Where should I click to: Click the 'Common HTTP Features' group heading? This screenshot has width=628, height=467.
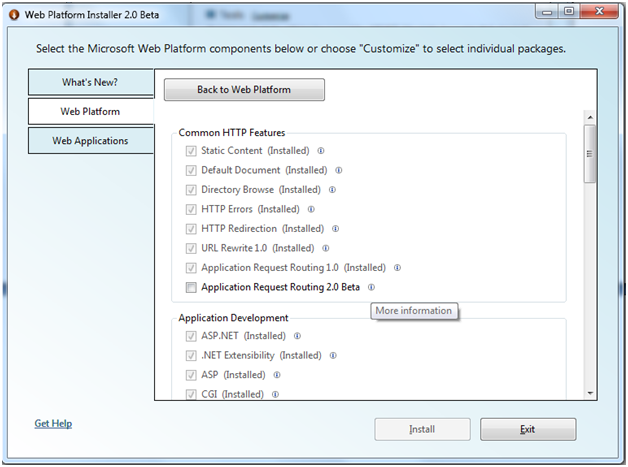[232, 133]
